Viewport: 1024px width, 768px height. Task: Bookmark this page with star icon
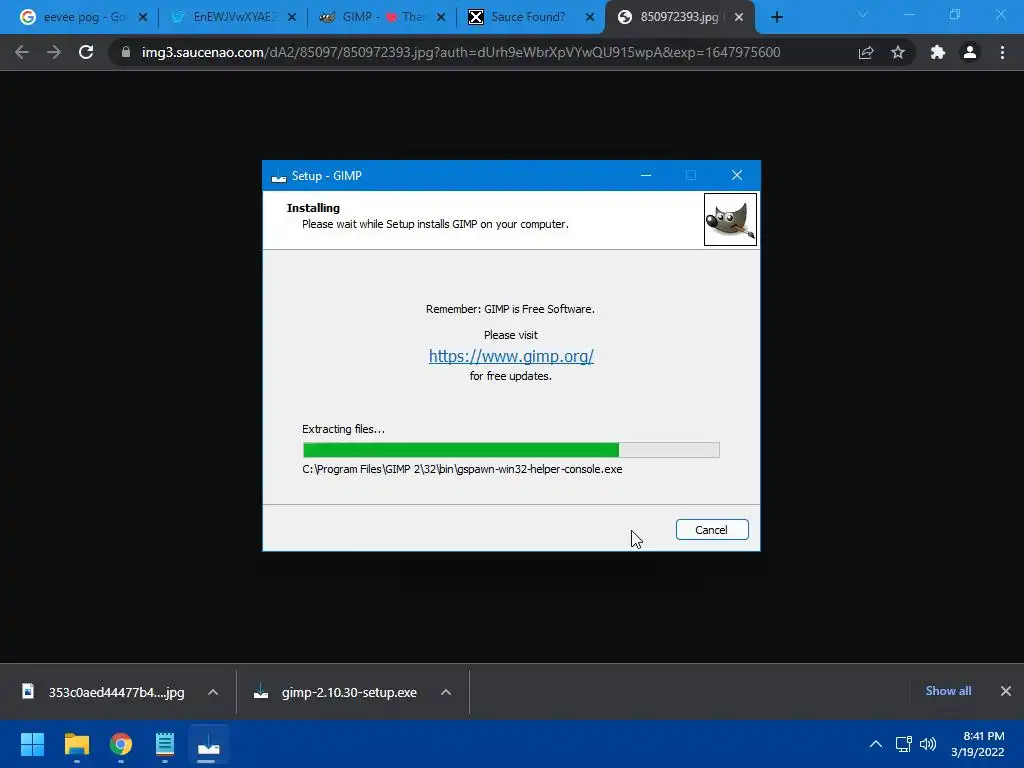pyautogui.click(x=898, y=52)
